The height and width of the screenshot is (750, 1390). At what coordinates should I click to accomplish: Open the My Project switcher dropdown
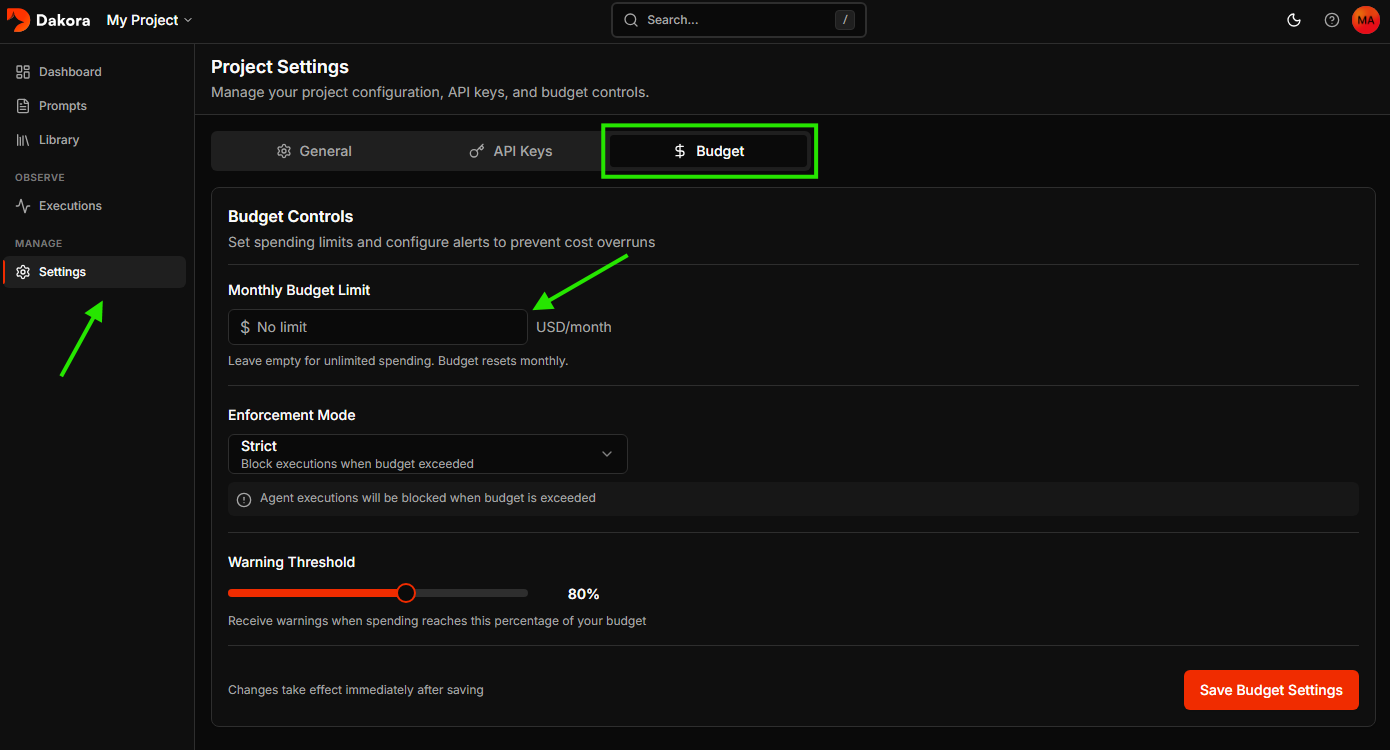tap(149, 20)
